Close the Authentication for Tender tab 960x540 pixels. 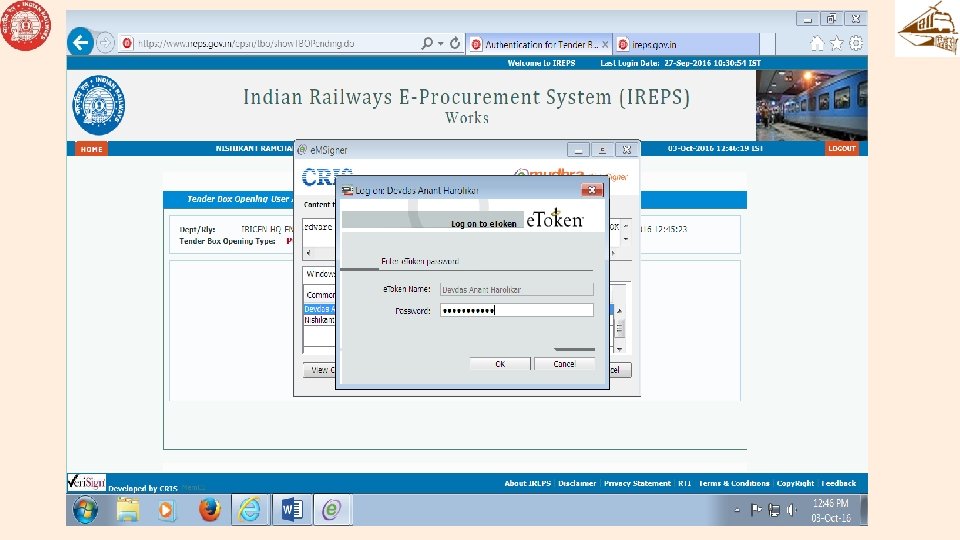(x=605, y=44)
